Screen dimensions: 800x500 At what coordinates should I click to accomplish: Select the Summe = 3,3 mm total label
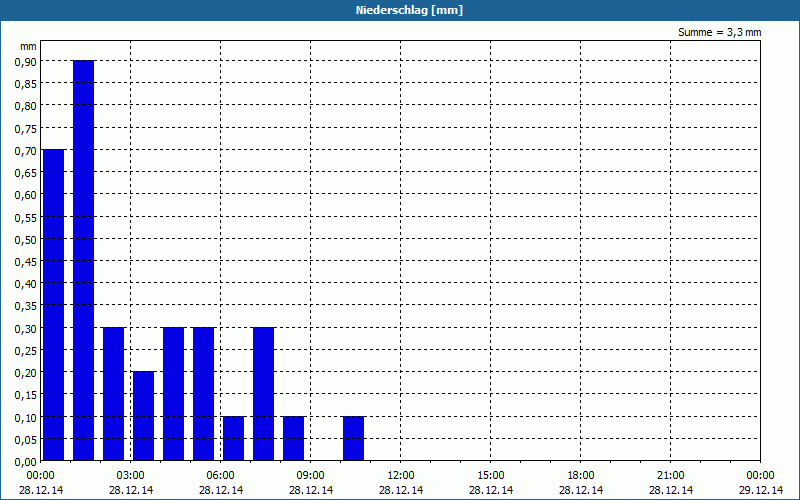(719, 32)
